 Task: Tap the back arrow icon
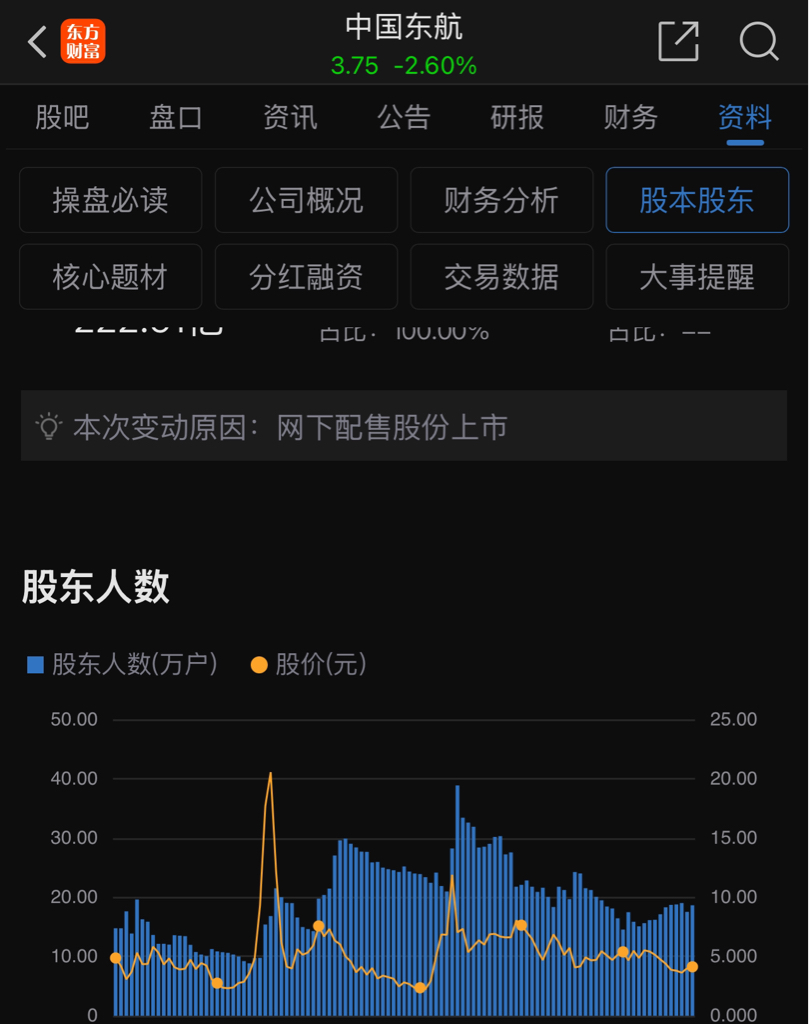[x=37, y=42]
